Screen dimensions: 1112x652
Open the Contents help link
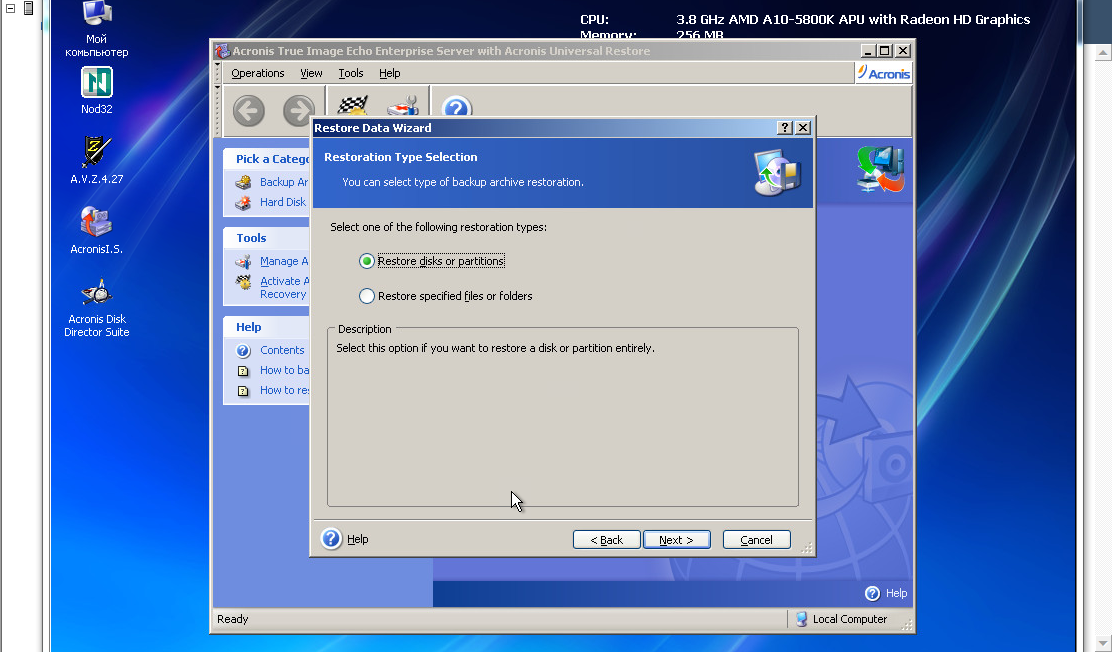click(x=282, y=350)
